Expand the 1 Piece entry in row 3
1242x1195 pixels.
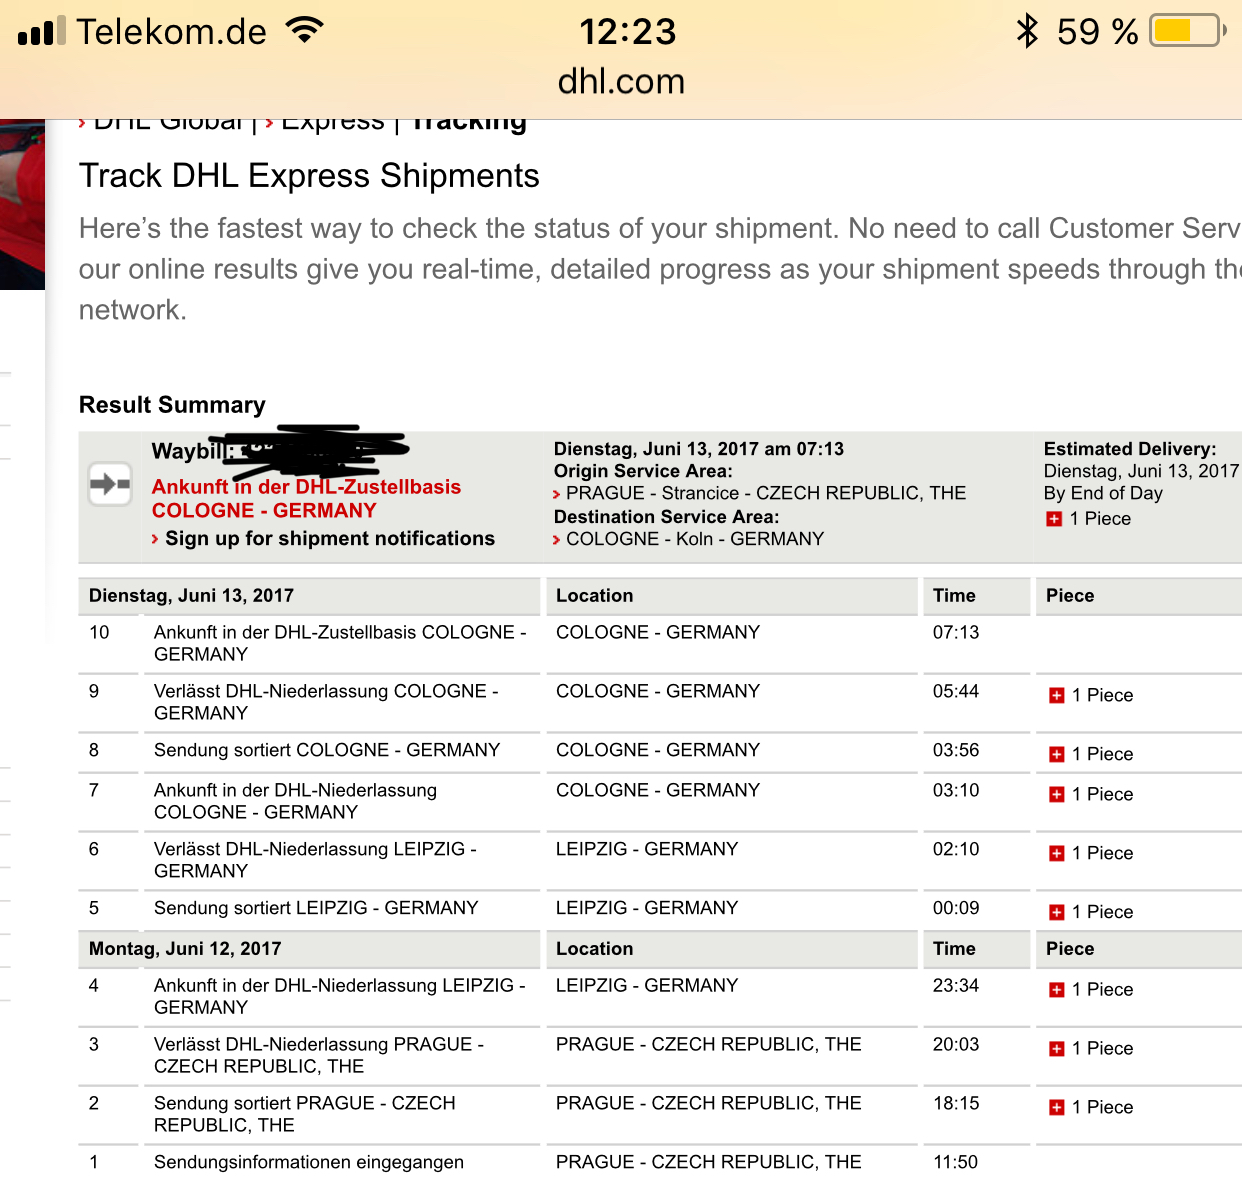click(x=1091, y=1049)
